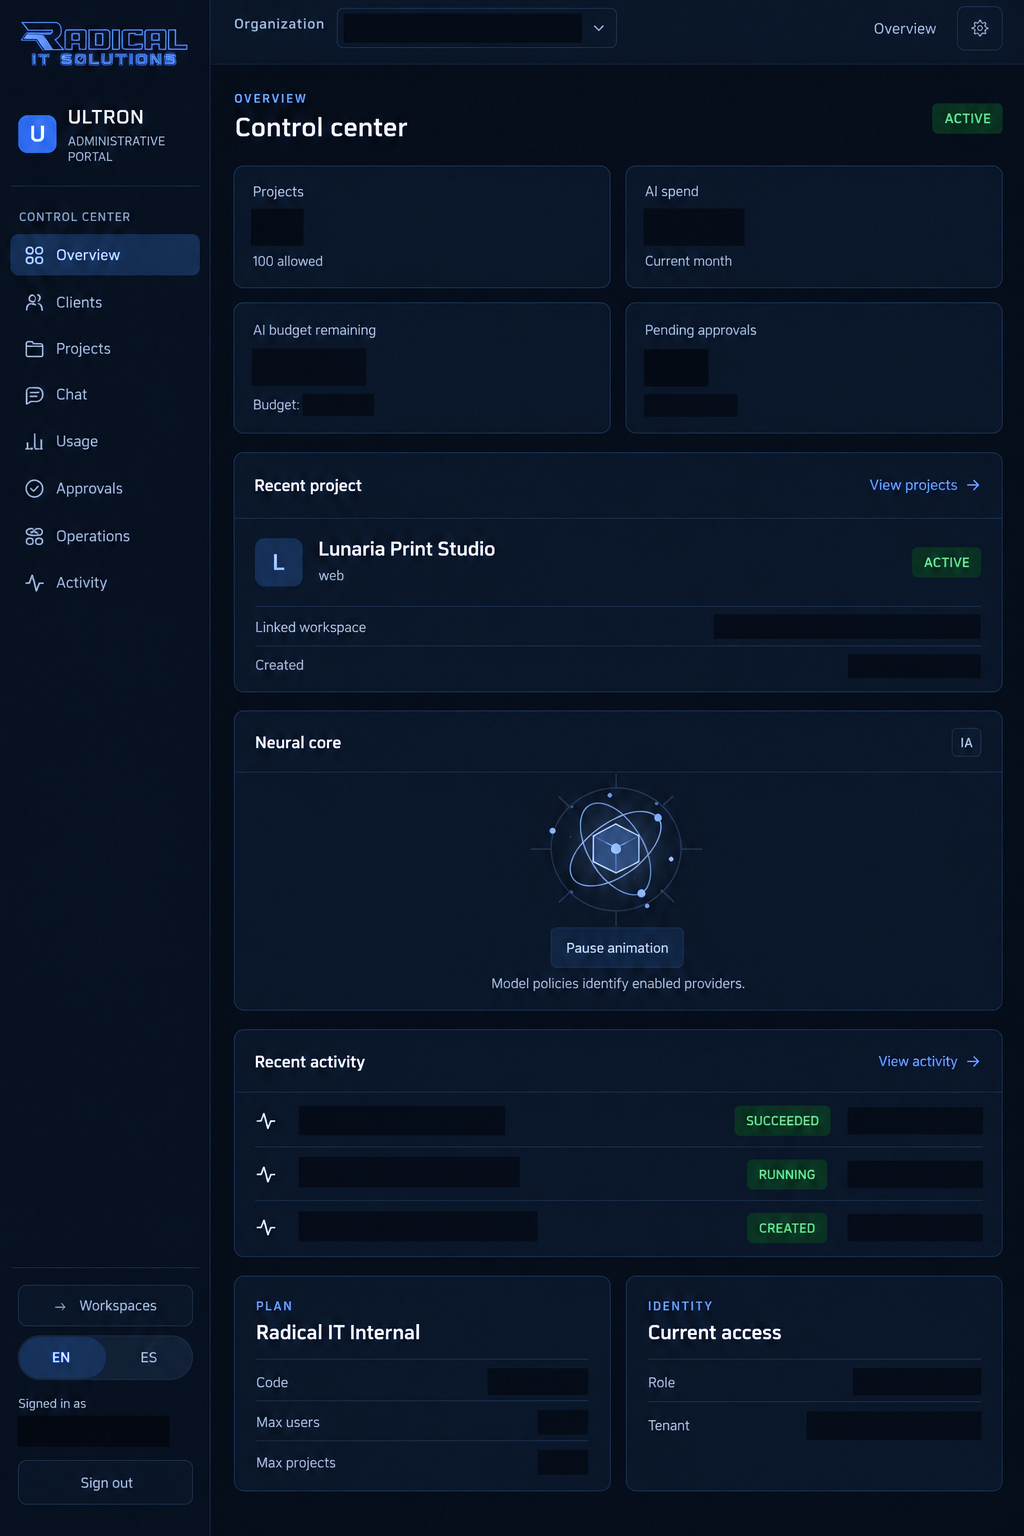Pause the Neural core animation
The image size is (1024, 1536).
coord(617,948)
